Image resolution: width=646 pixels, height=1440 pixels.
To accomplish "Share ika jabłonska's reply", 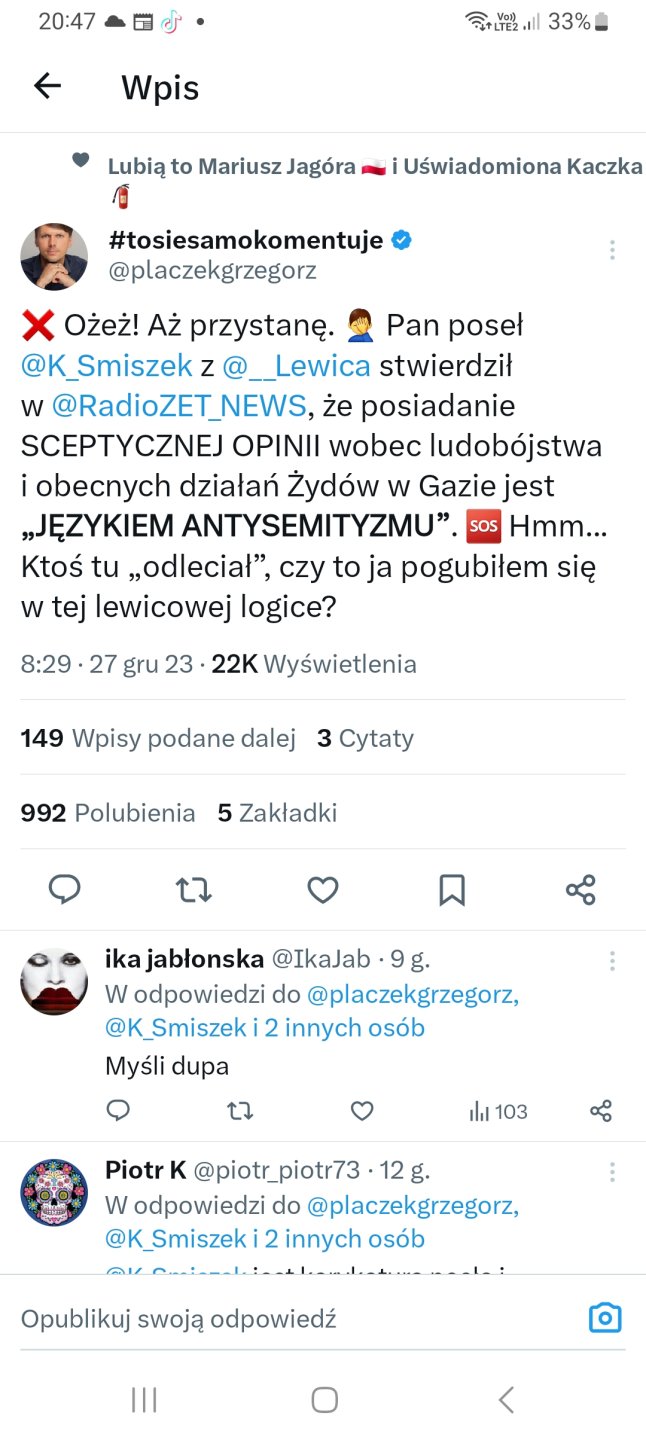I will [601, 1111].
